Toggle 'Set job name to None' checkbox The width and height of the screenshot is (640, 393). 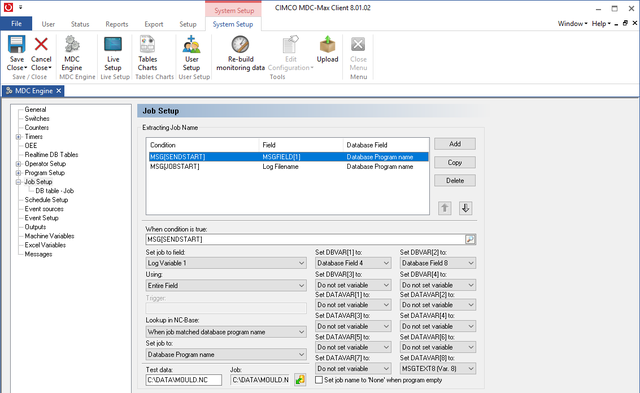pos(319,380)
